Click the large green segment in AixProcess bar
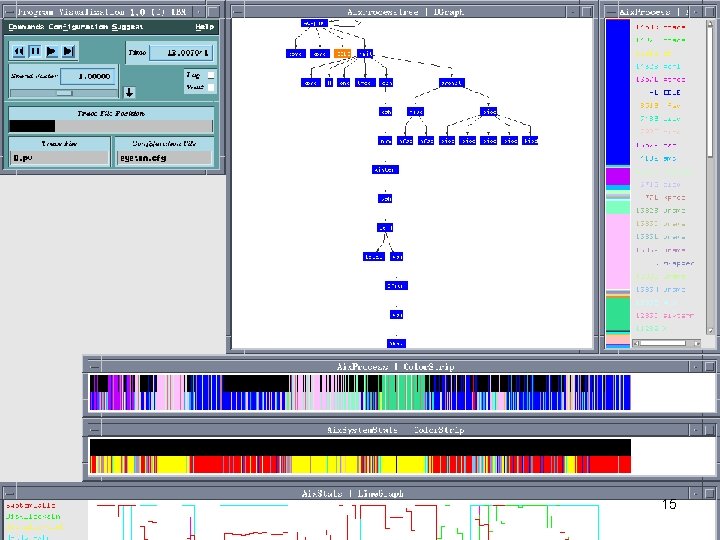 pyautogui.click(x=618, y=314)
